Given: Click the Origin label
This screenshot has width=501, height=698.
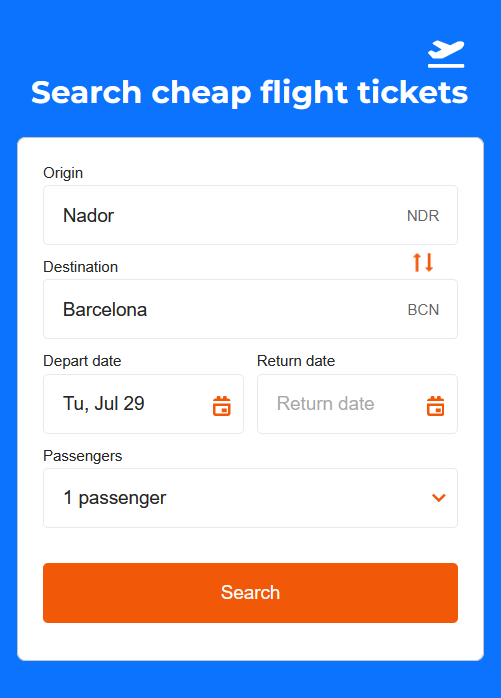Looking at the screenshot, I should tap(63, 173).
